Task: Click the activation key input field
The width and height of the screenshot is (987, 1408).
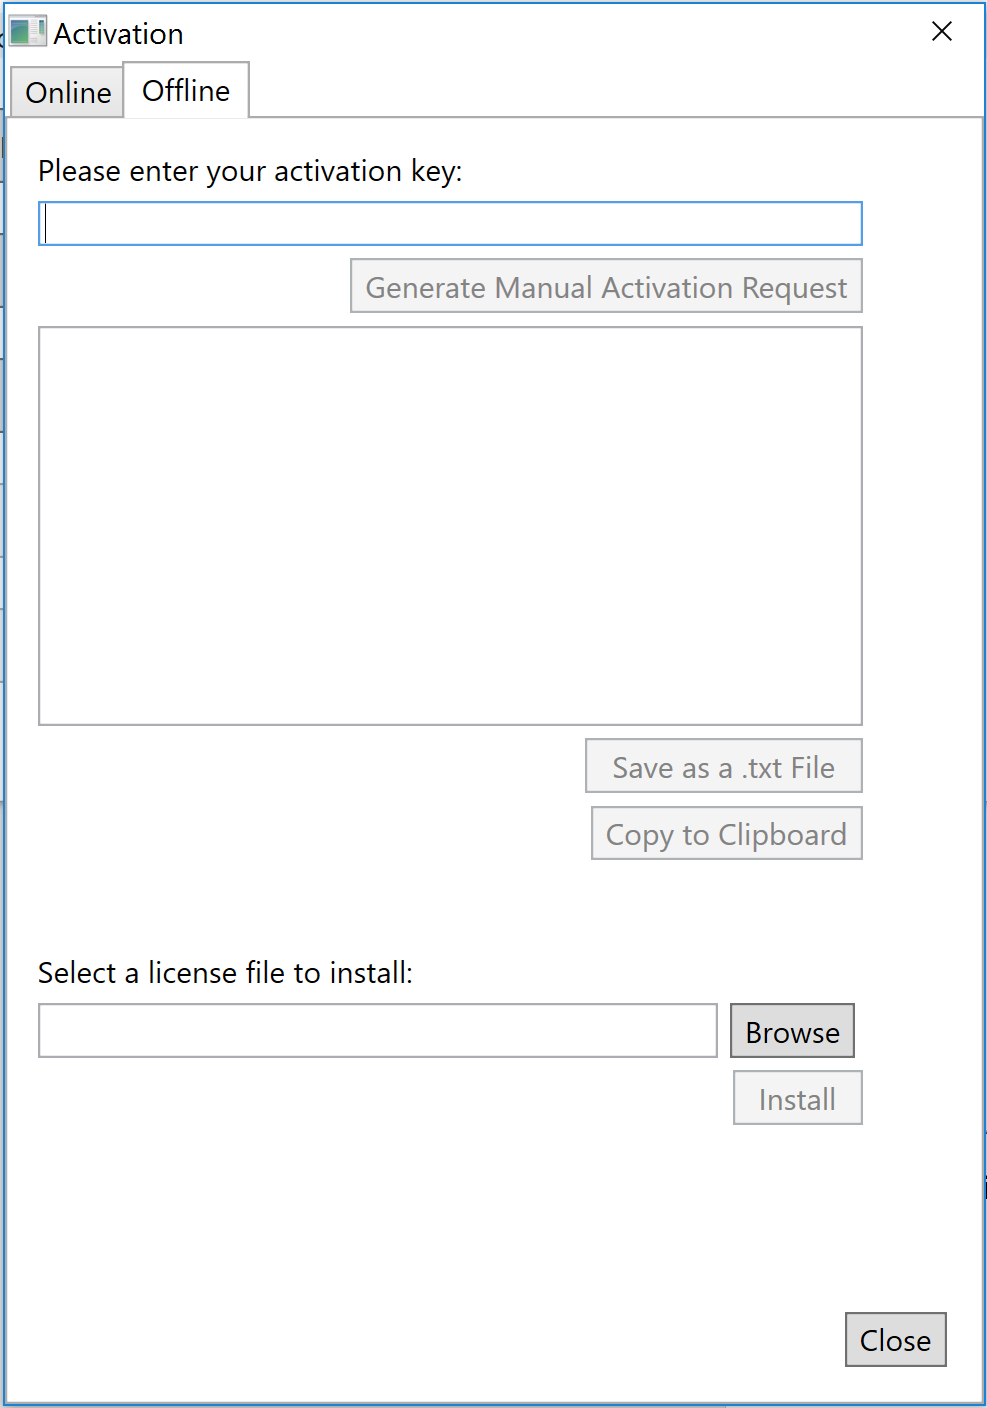Action: pyautogui.click(x=450, y=224)
